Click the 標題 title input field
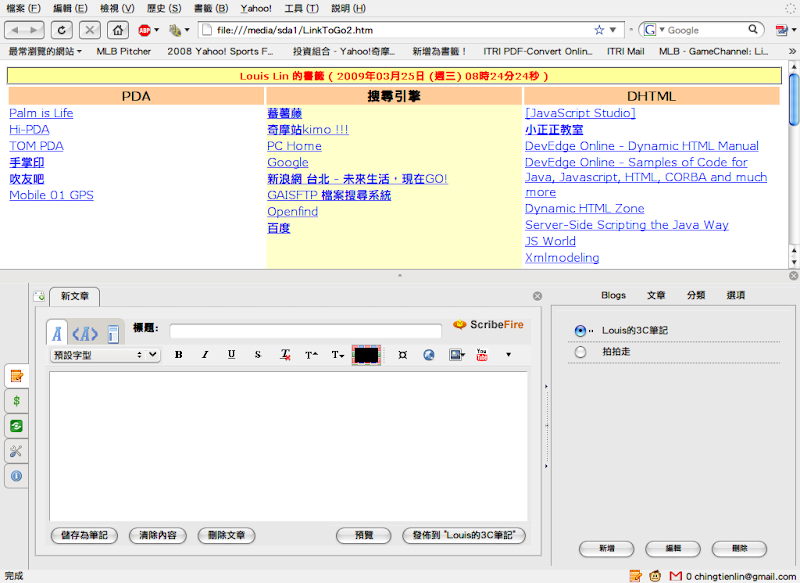 click(306, 331)
